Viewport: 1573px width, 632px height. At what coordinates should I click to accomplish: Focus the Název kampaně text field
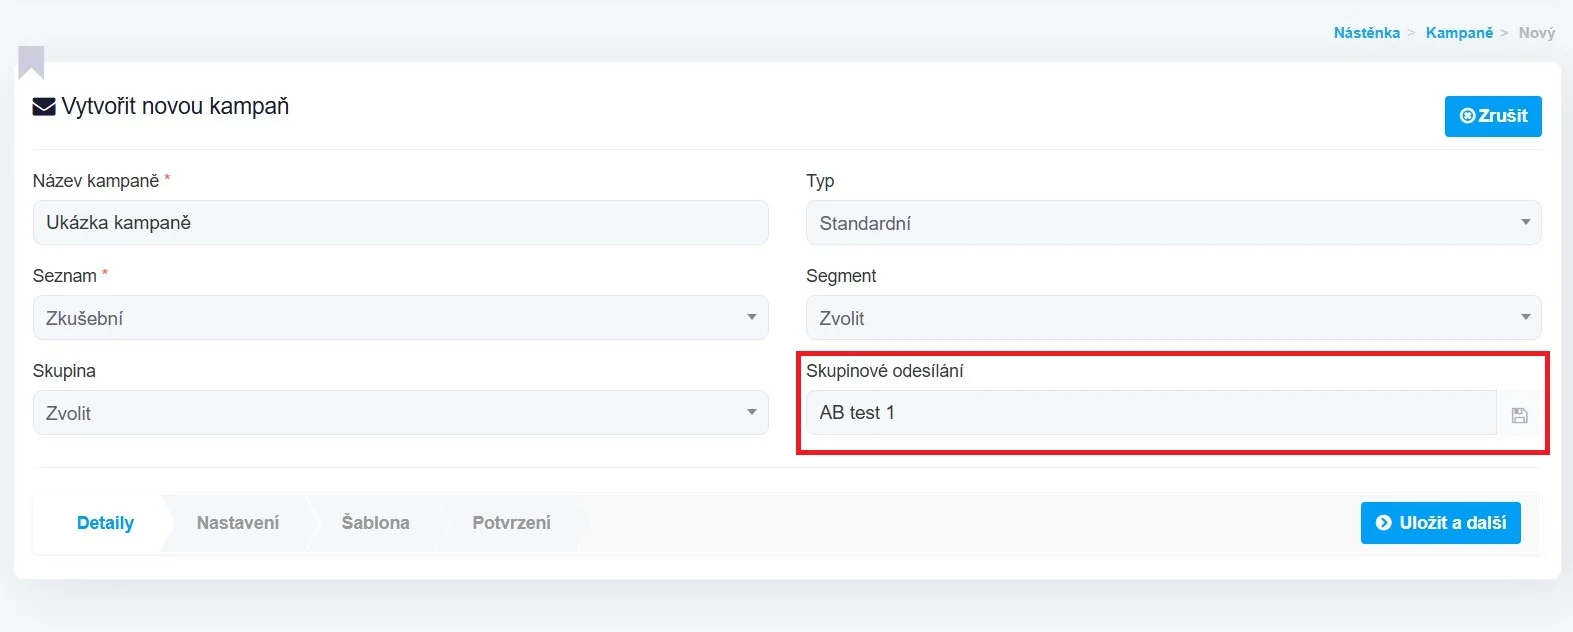400,223
